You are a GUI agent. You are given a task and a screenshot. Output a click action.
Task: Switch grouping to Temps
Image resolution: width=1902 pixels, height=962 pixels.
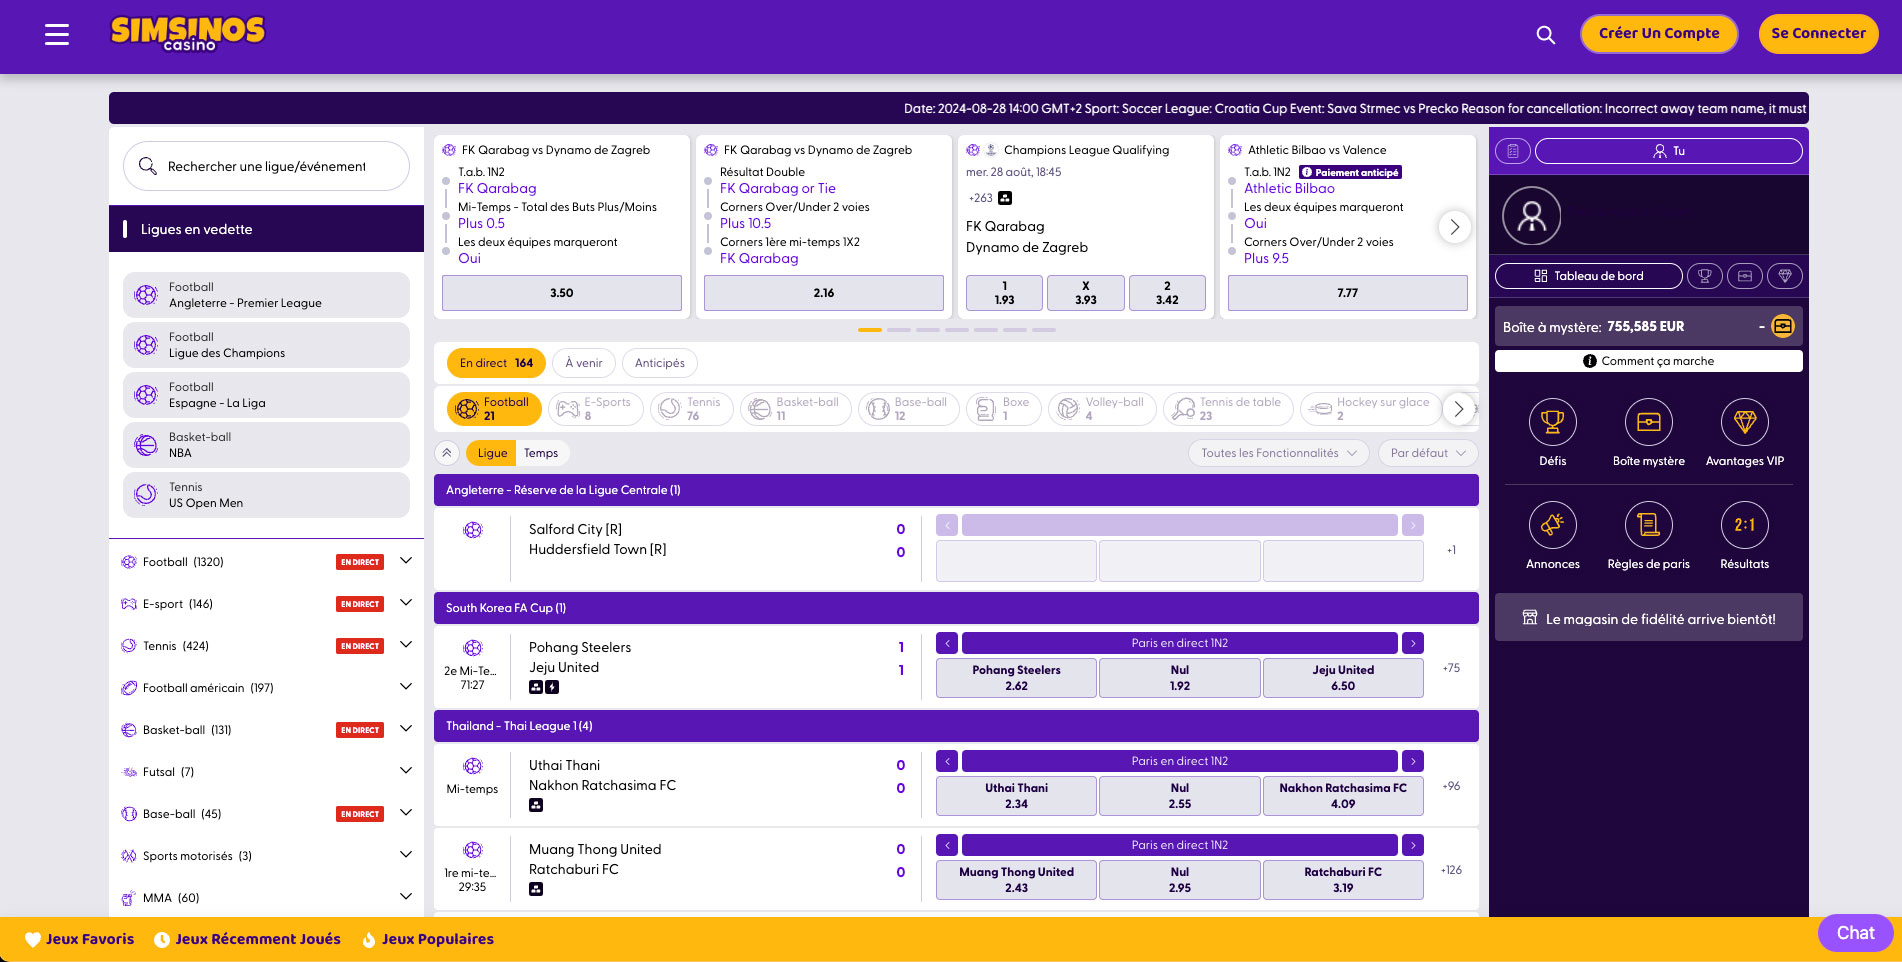pos(541,453)
